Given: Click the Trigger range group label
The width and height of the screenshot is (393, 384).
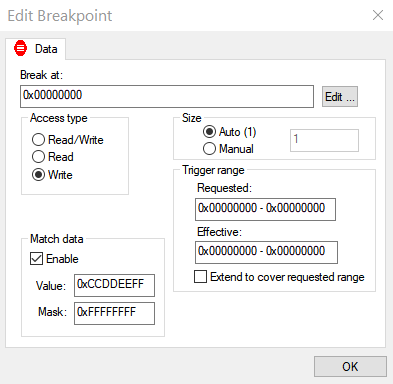Looking at the screenshot, I should (x=213, y=170).
